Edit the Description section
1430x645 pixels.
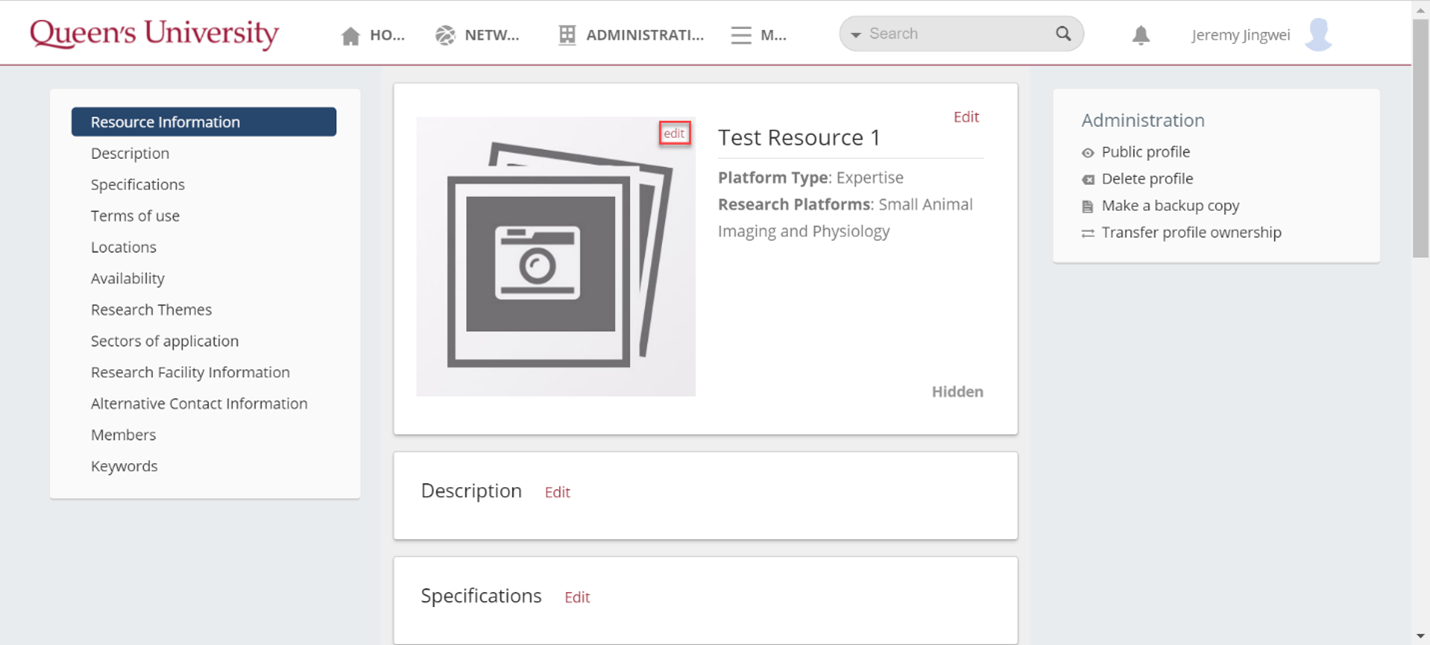(557, 492)
